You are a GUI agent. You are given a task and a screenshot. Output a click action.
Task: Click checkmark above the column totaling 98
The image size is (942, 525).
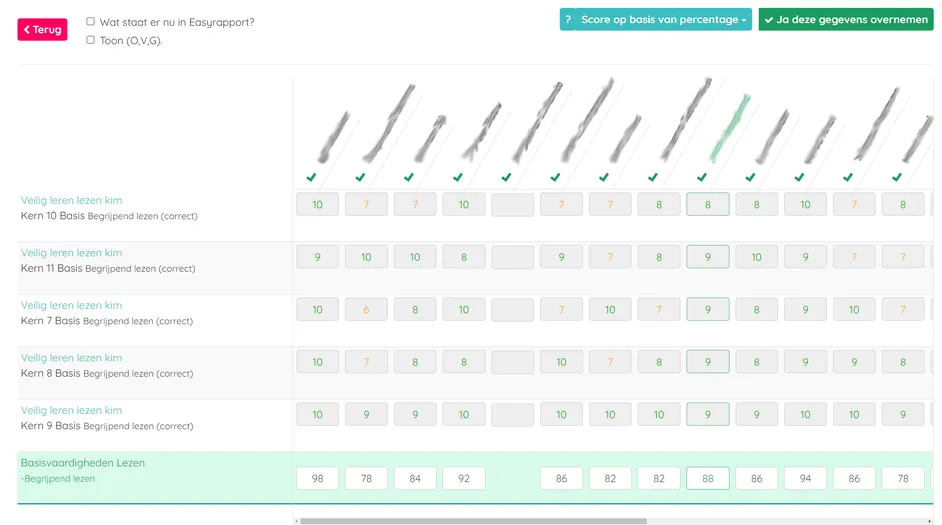tap(311, 177)
